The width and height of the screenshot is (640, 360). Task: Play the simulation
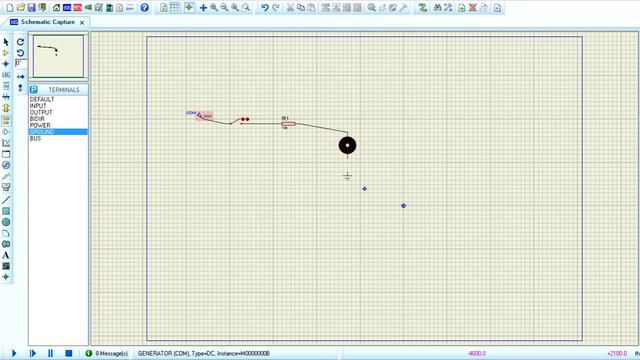pos(13,353)
